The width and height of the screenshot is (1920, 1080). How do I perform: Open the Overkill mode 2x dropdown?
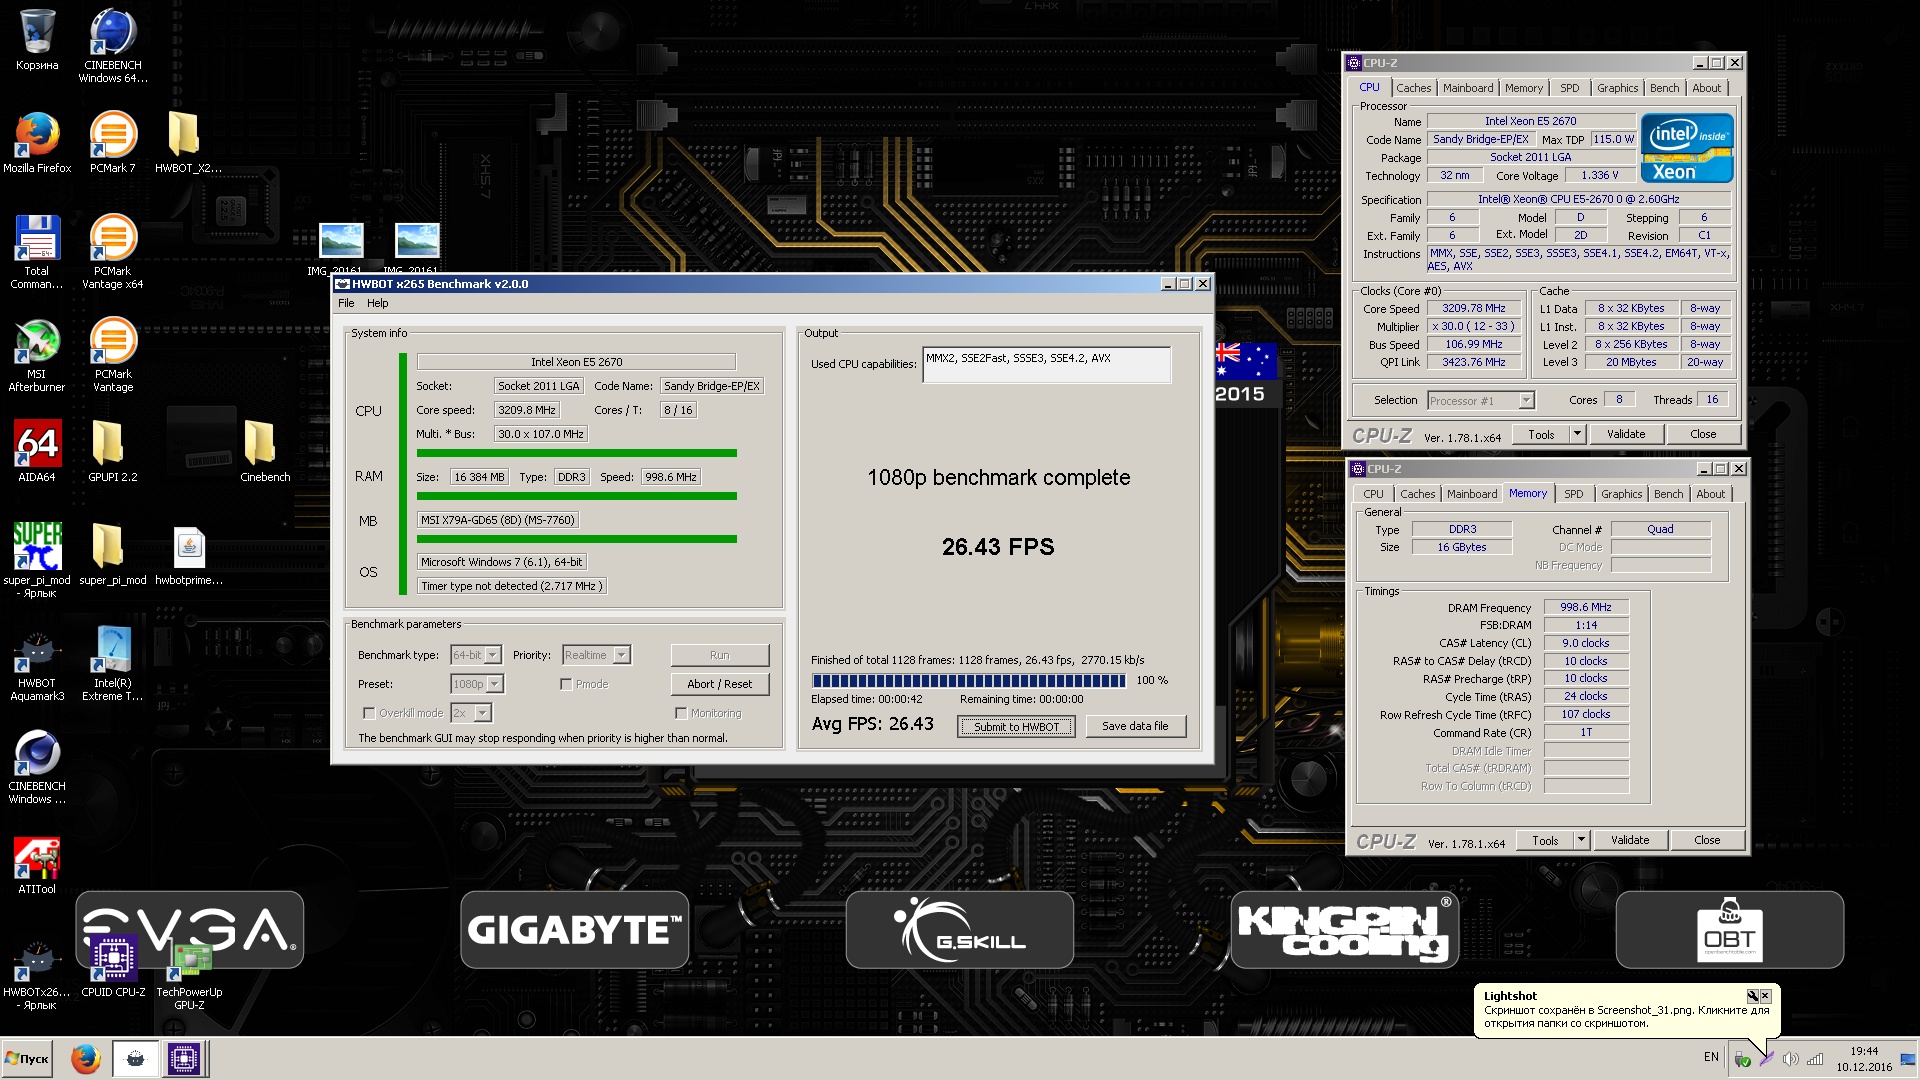click(x=471, y=713)
